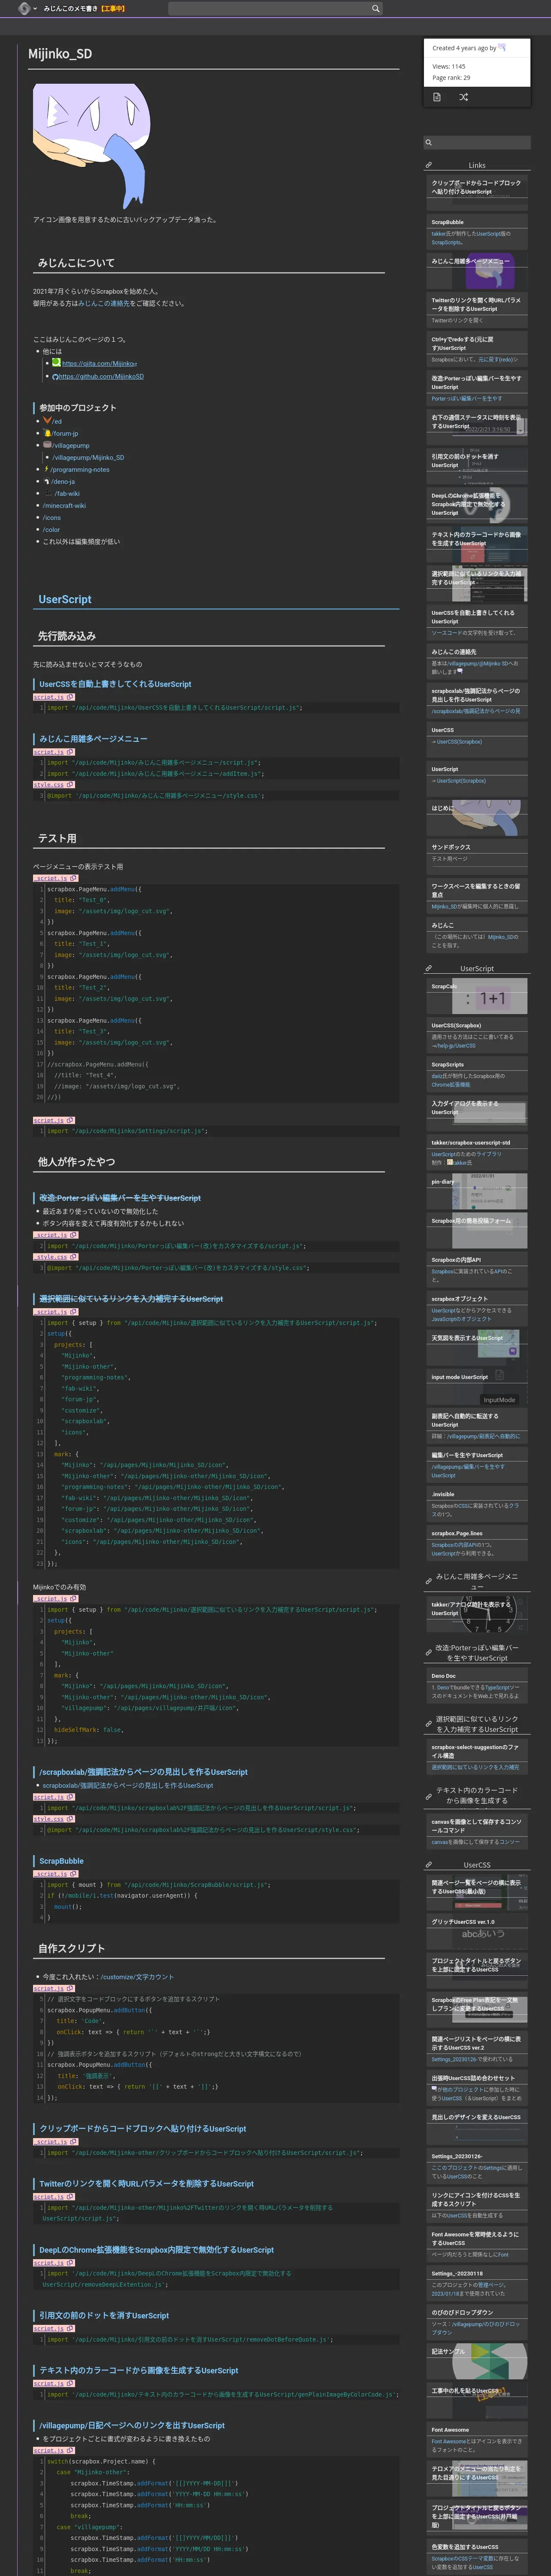Open 改造:Porterっぽい編集バーを生やすUserScript strikethrough link
Screen dimensions: 551x2576
(x=120, y=1198)
